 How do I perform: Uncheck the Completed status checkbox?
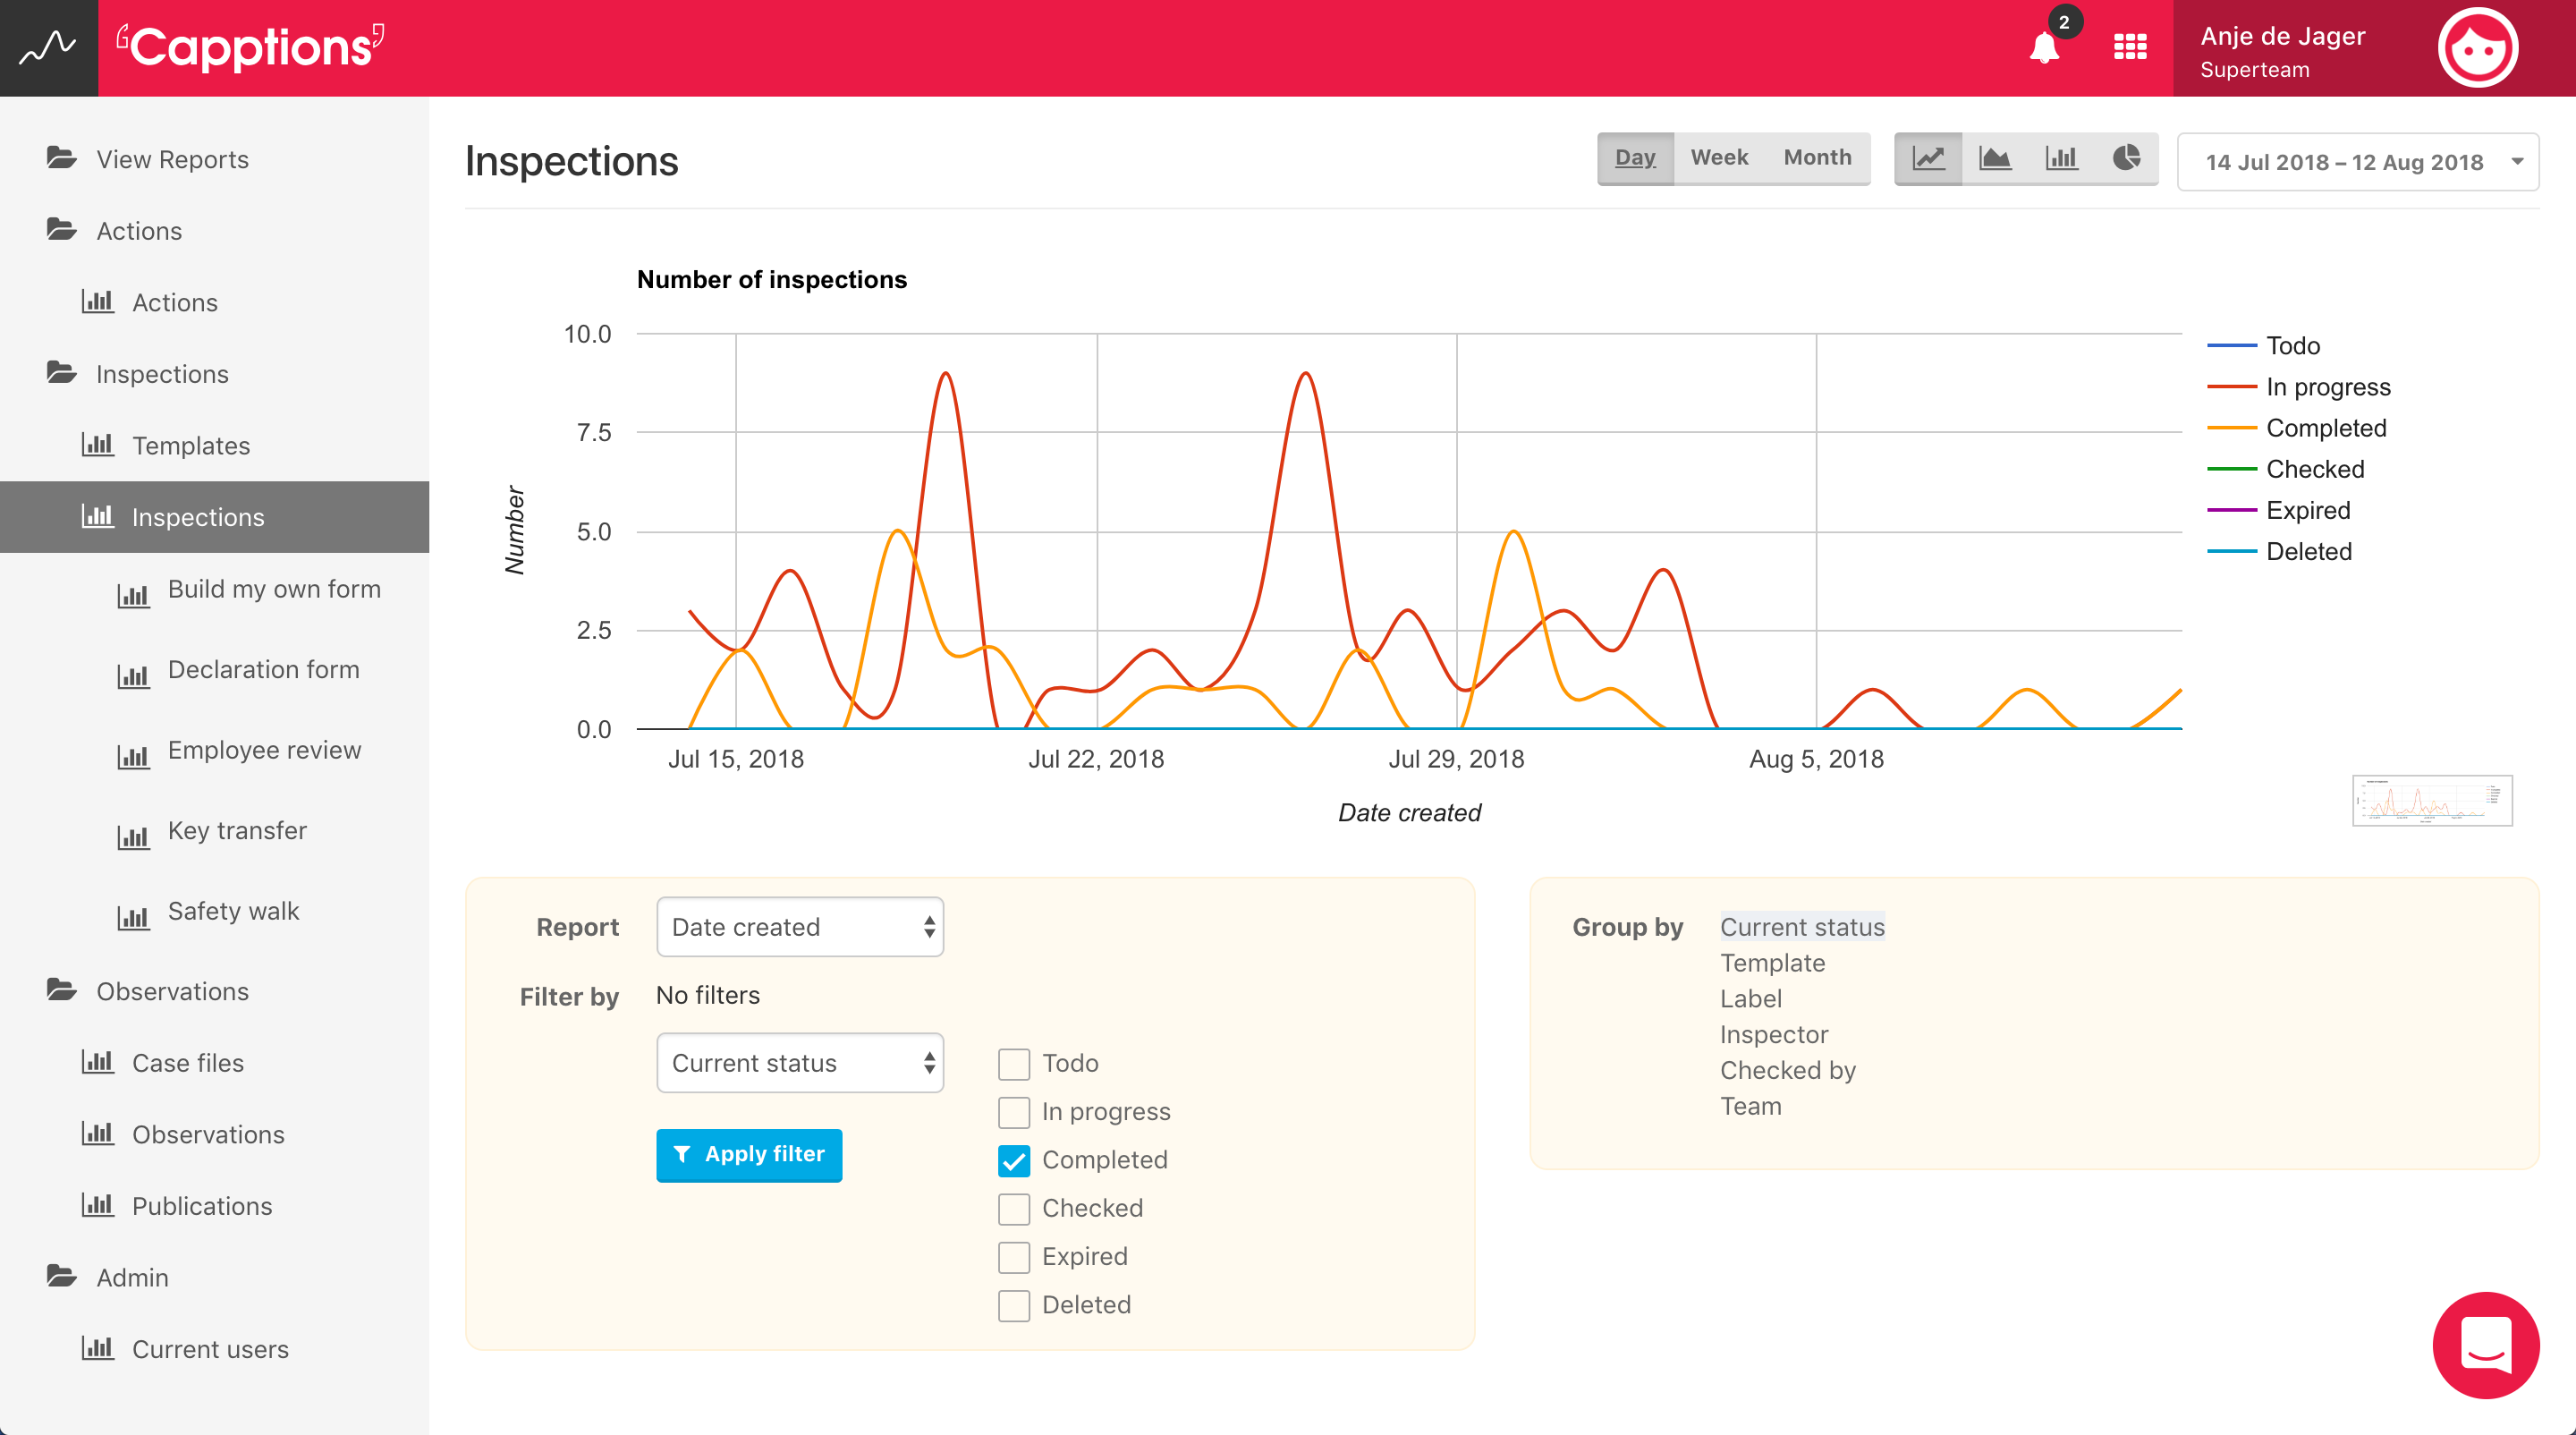[x=1014, y=1160]
